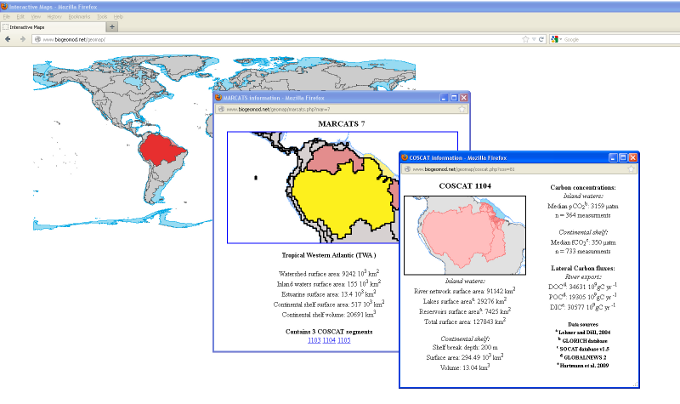
Task: Click 'River network surface area' line
Action: click(465, 291)
